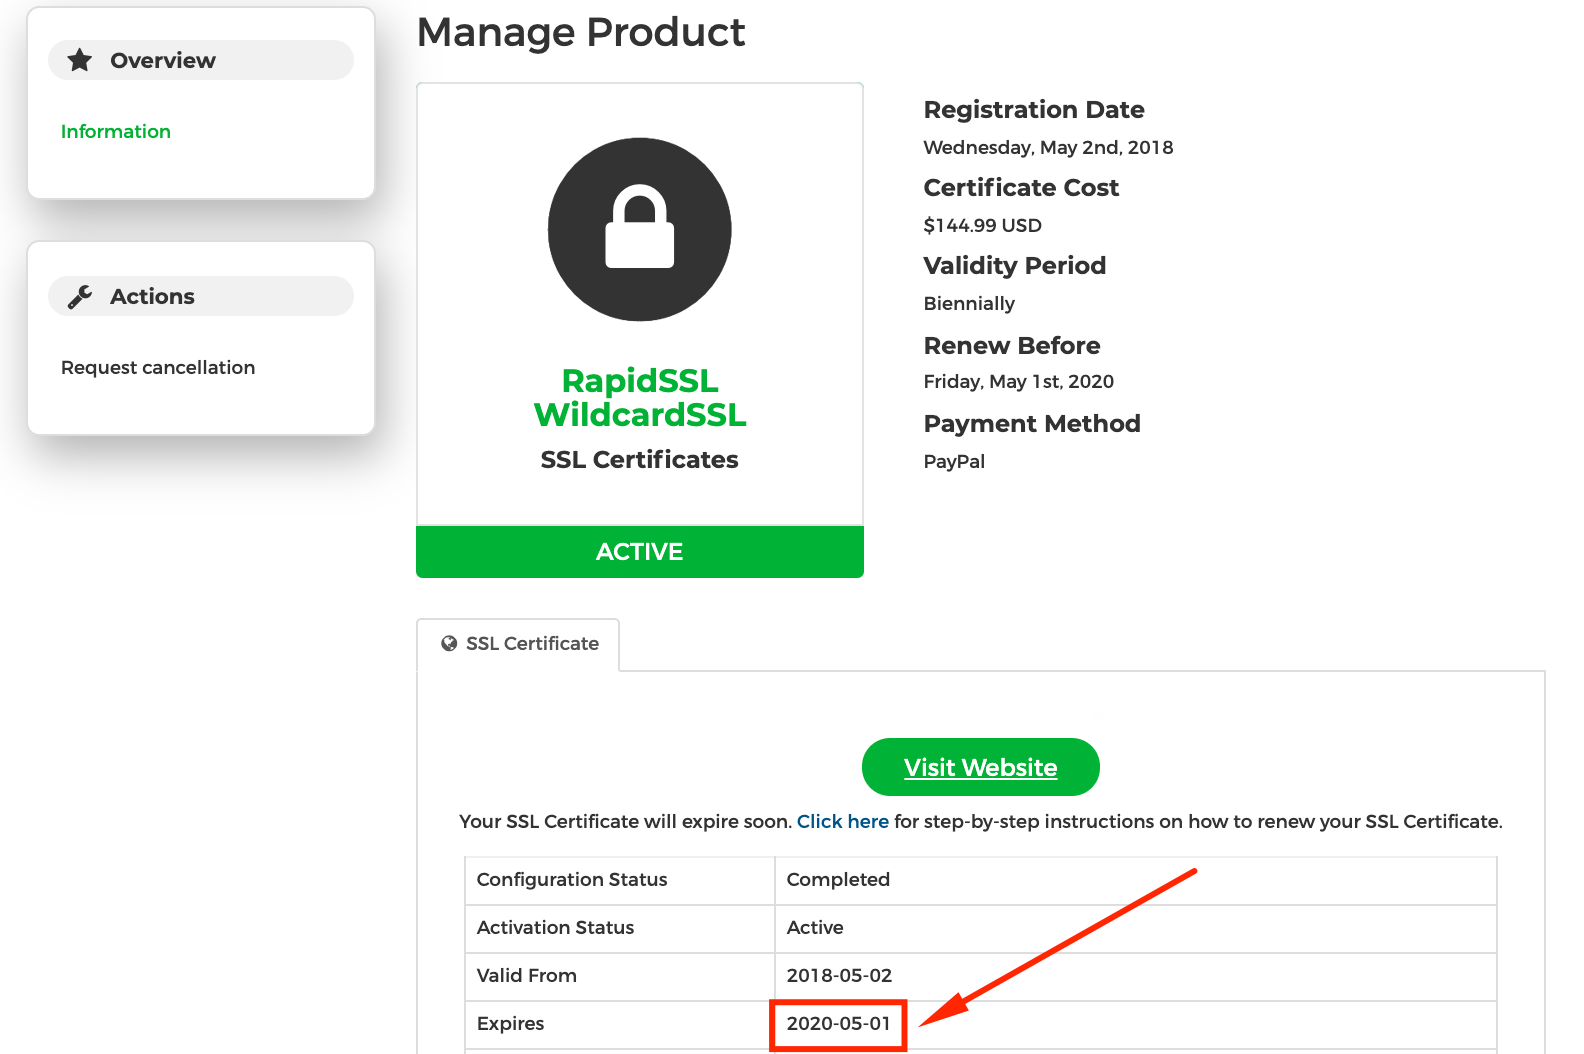The width and height of the screenshot is (1584, 1054).
Task: Click the star icon beside Overview
Action: tap(80, 60)
